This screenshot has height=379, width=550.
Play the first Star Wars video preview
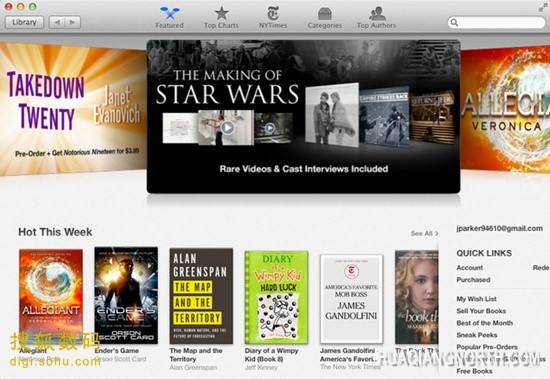(227, 127)
